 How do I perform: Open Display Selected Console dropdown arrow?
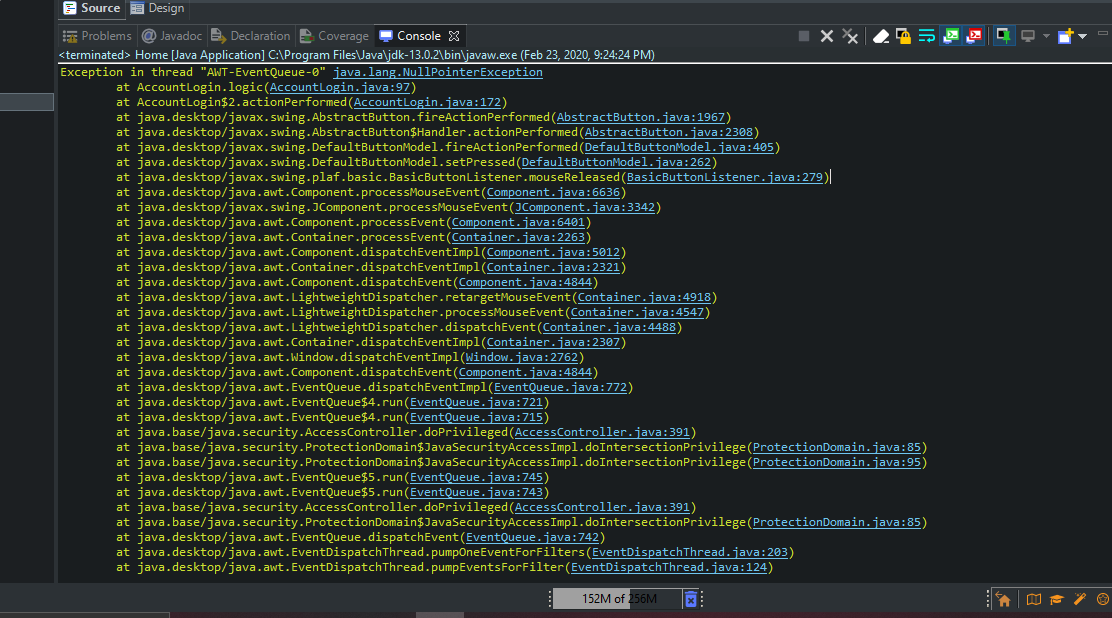pos(1046,36)
